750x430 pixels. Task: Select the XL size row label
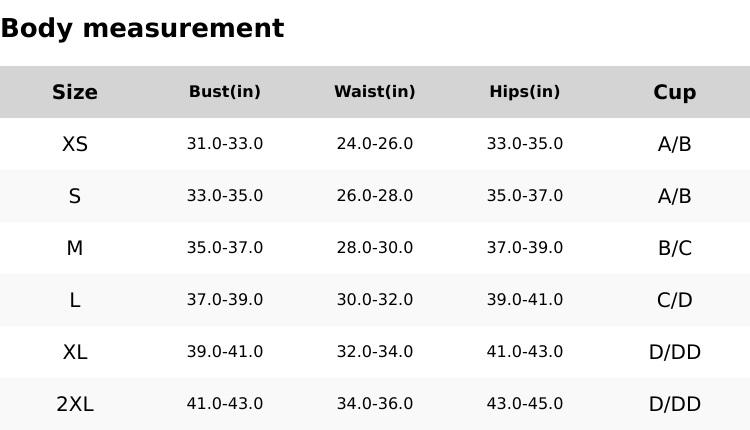coord(75,352)
